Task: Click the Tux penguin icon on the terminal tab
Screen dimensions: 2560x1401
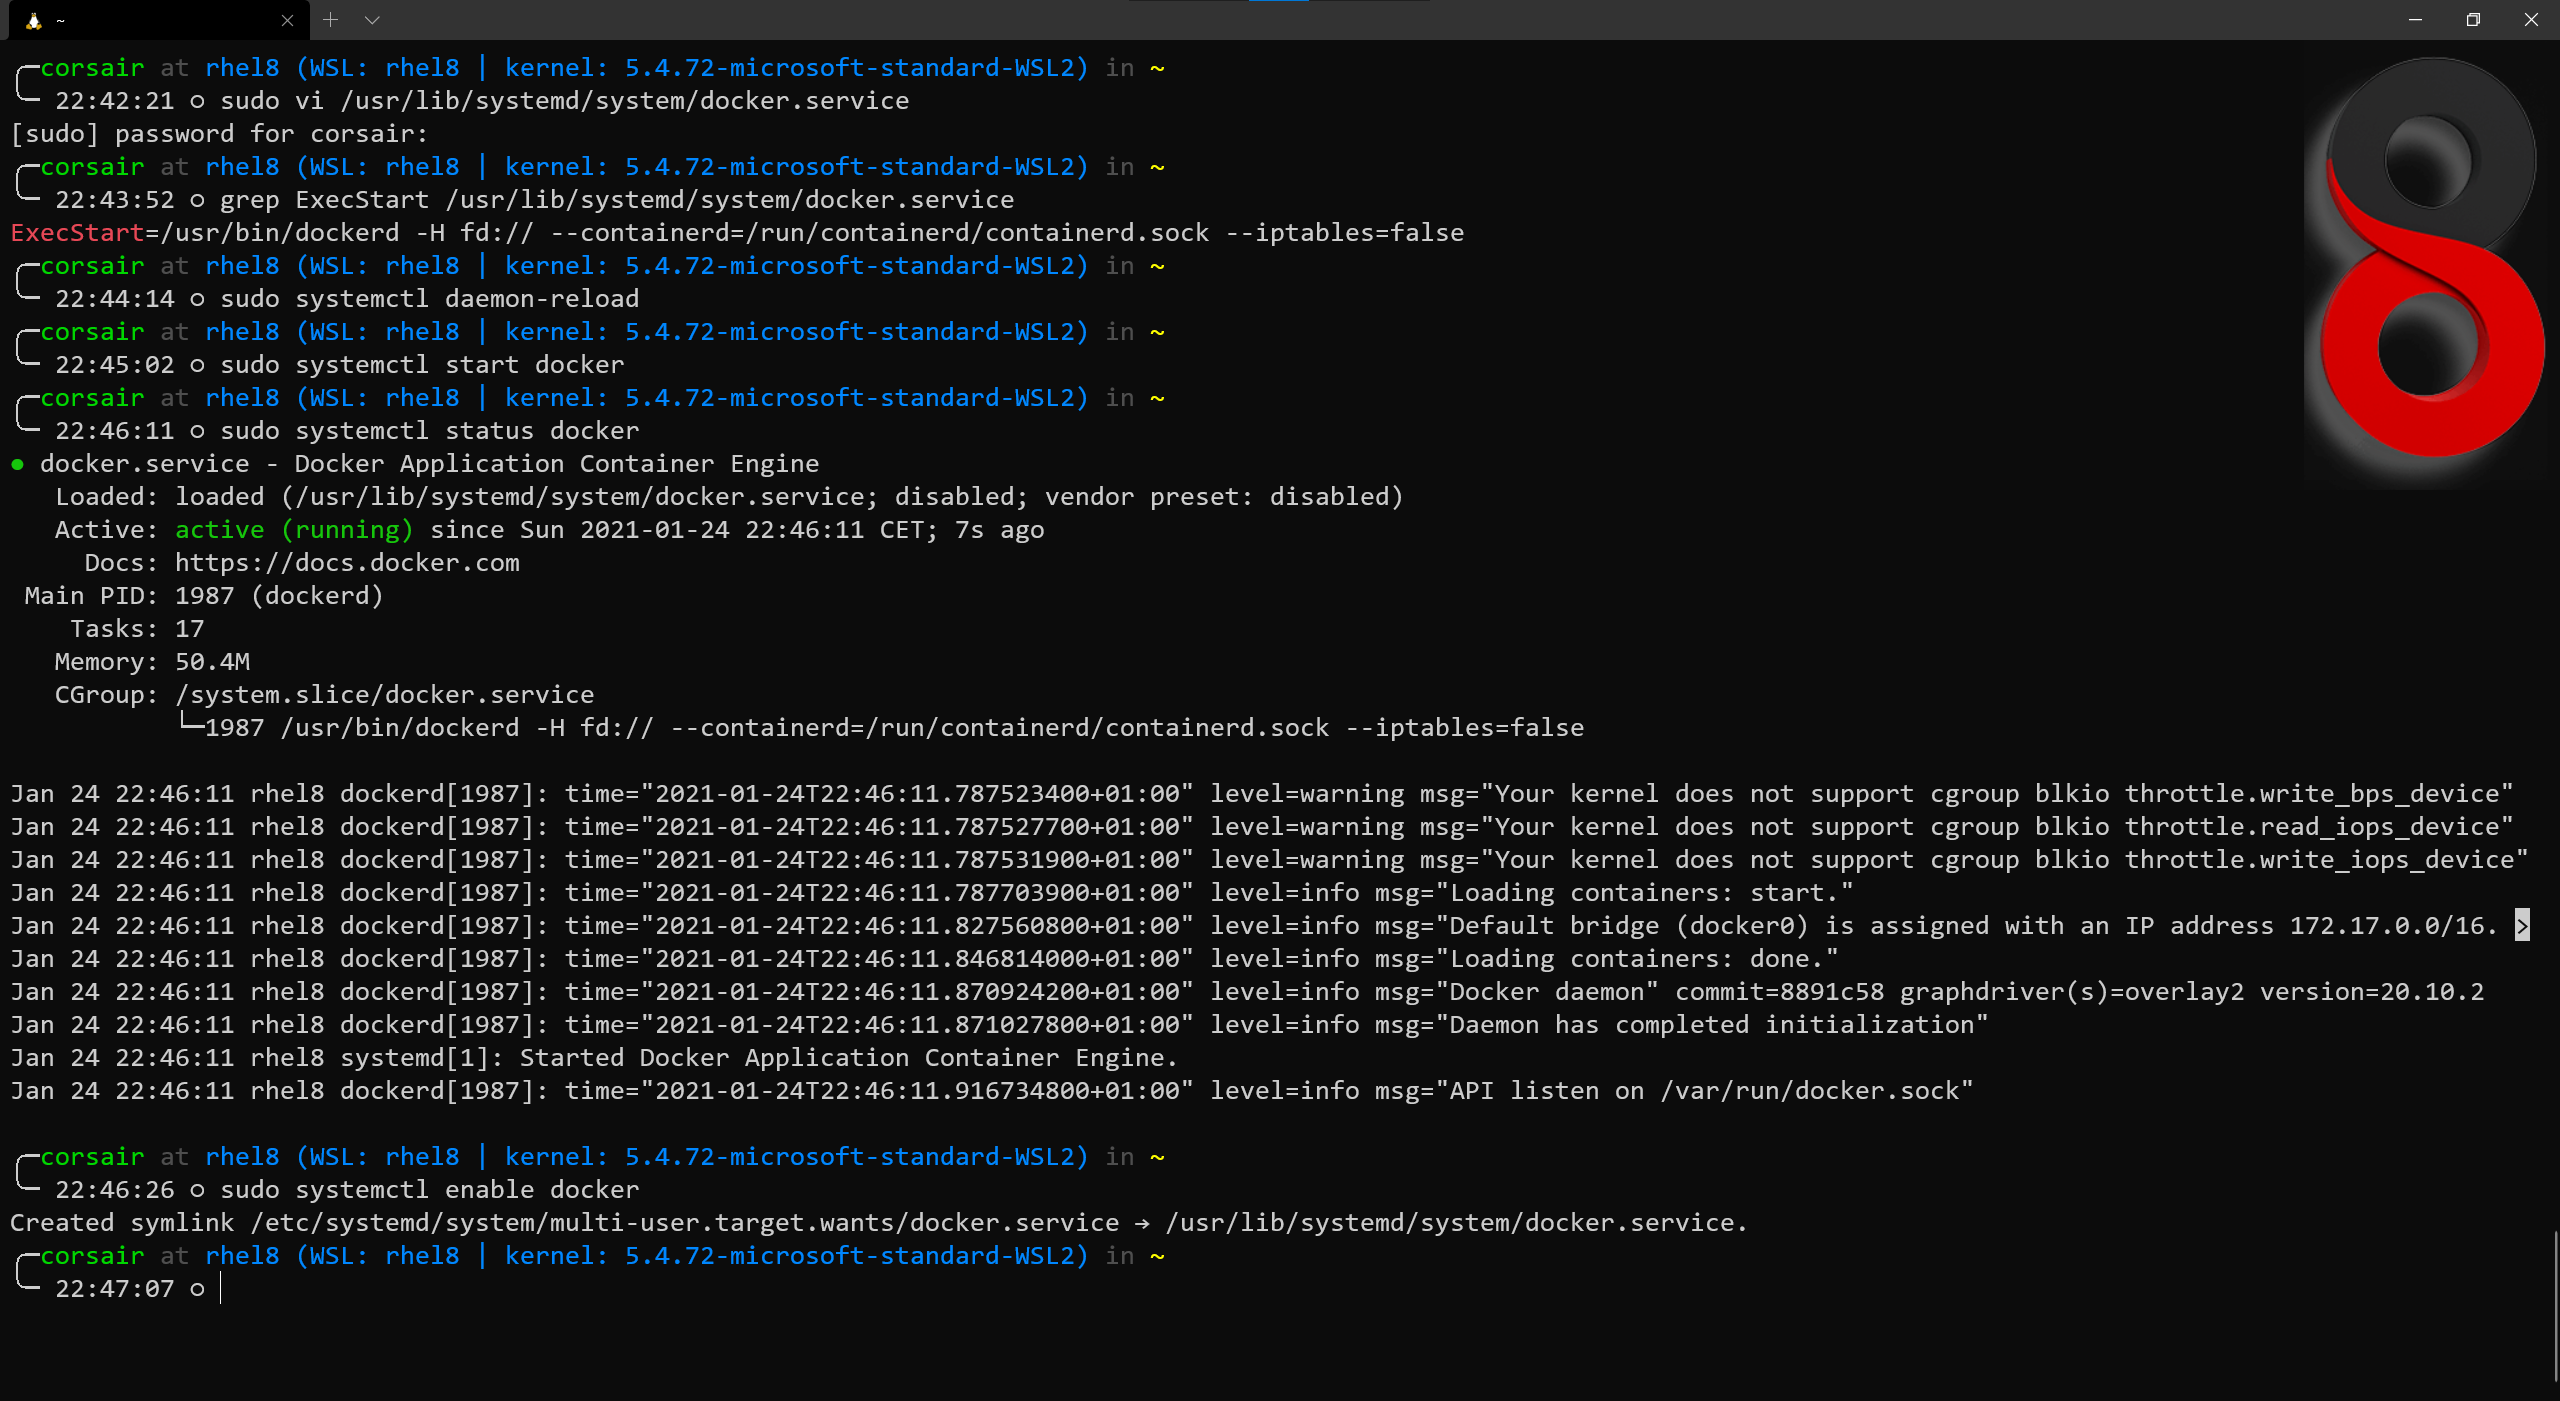Action: [x=35, y=20]
